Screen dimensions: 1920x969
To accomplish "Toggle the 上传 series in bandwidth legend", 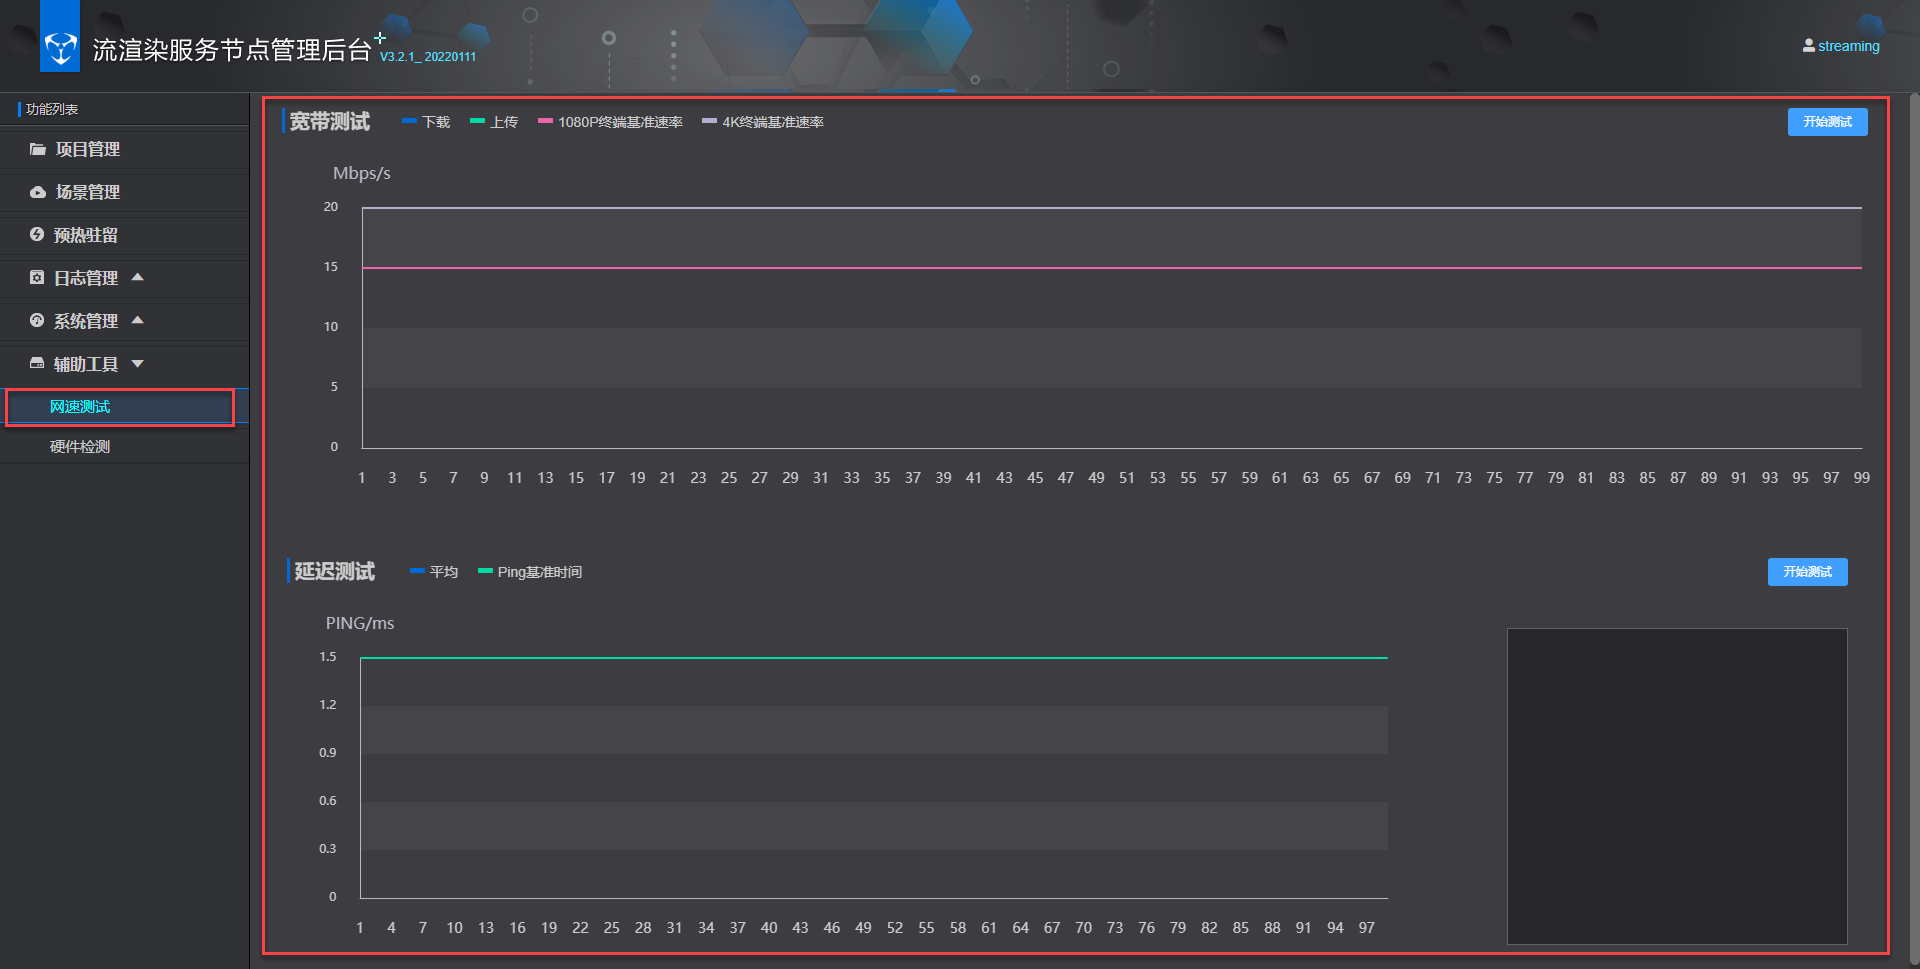I will click(x=494, y=122).
